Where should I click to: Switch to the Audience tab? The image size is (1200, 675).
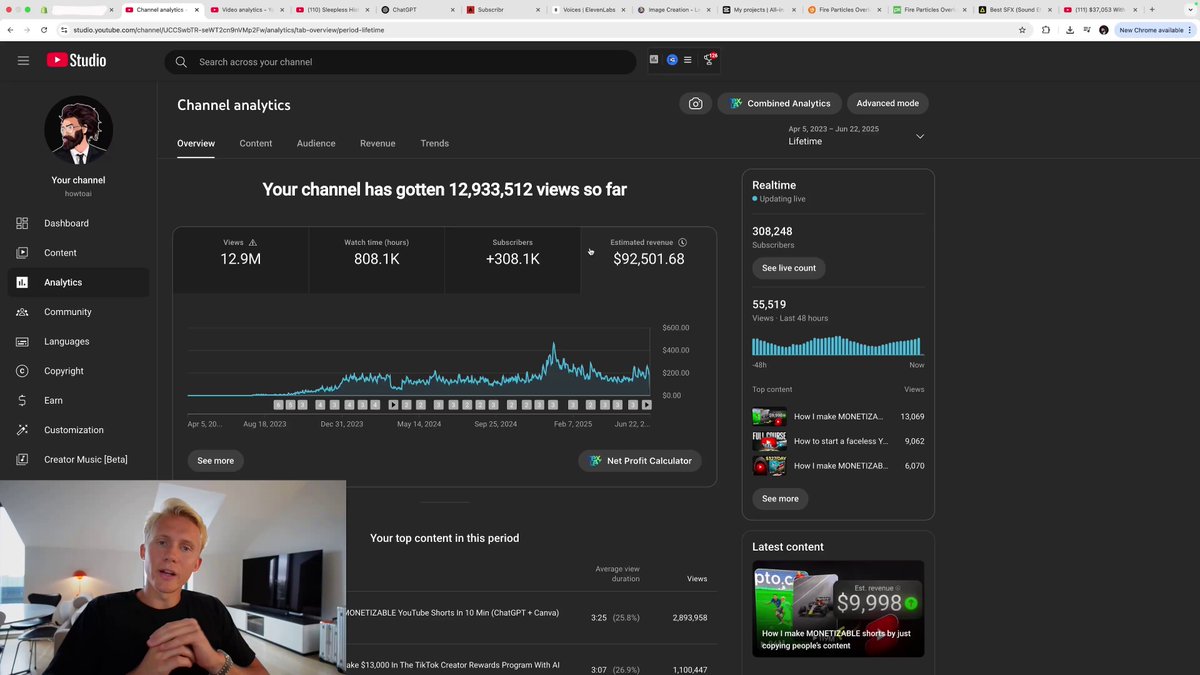tap(316, 143)
